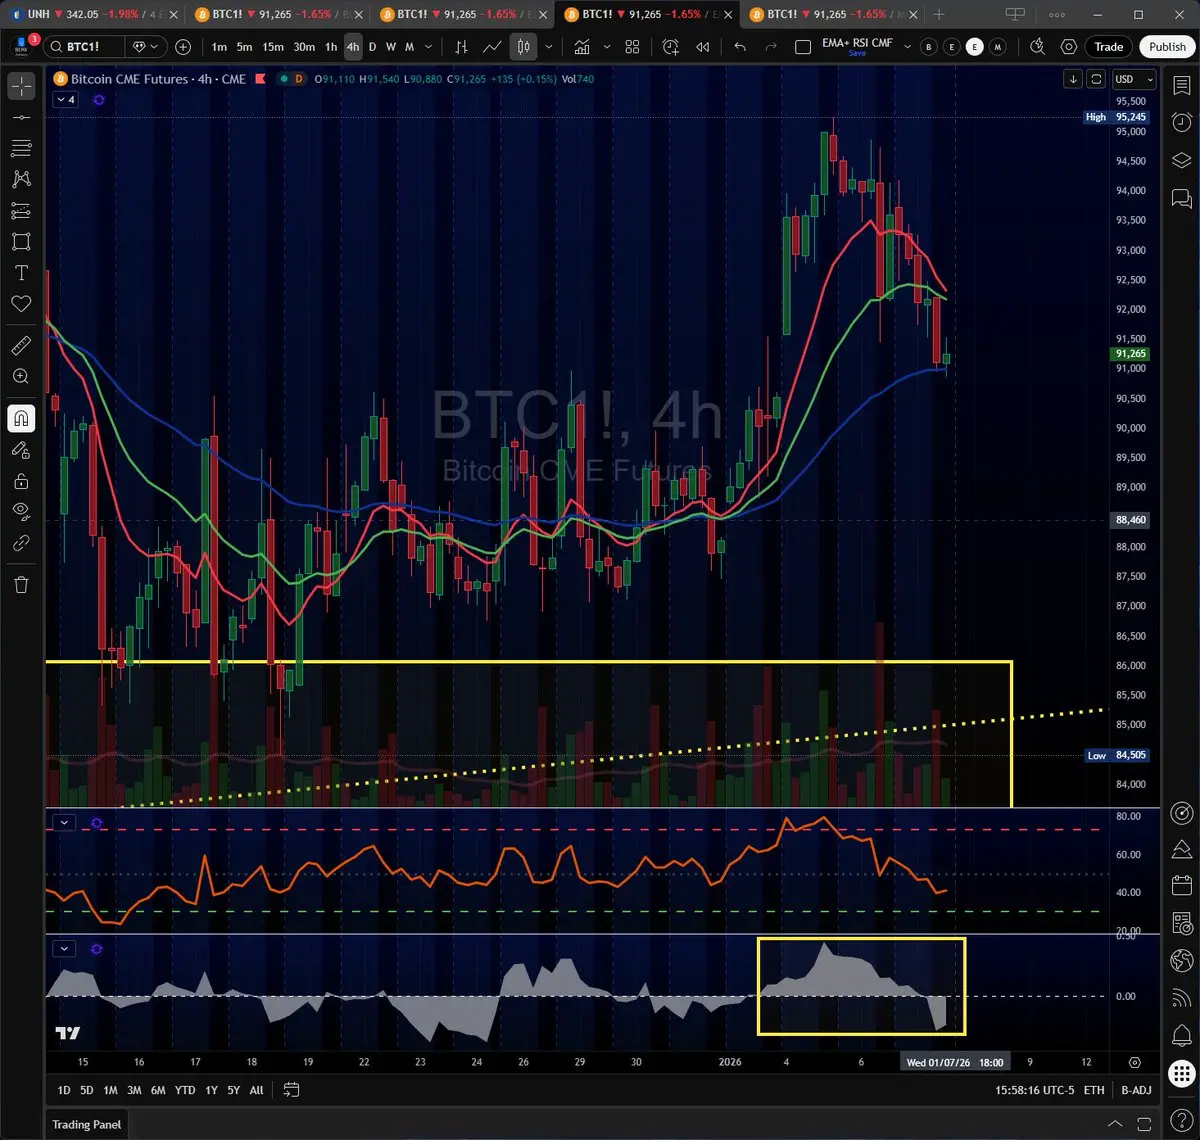The height and width of the screenshot is (1140, 1200).
Task: Select the geometric shapes tool
Action: click(21, 242)
